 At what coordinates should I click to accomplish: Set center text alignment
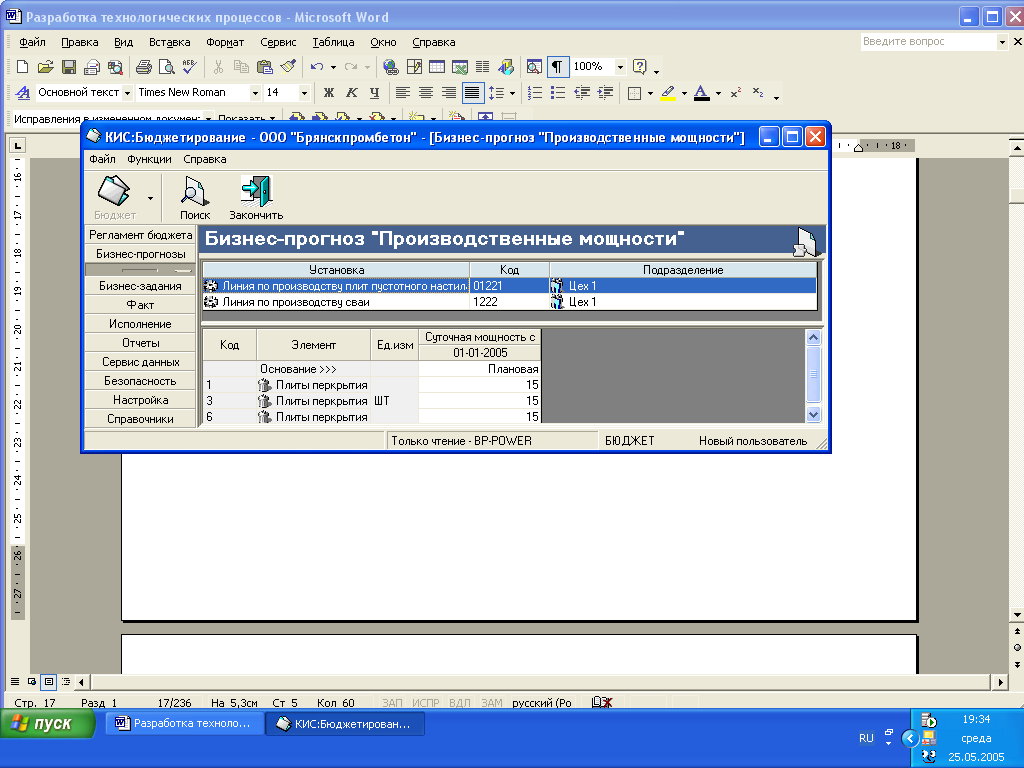(426, 93)
